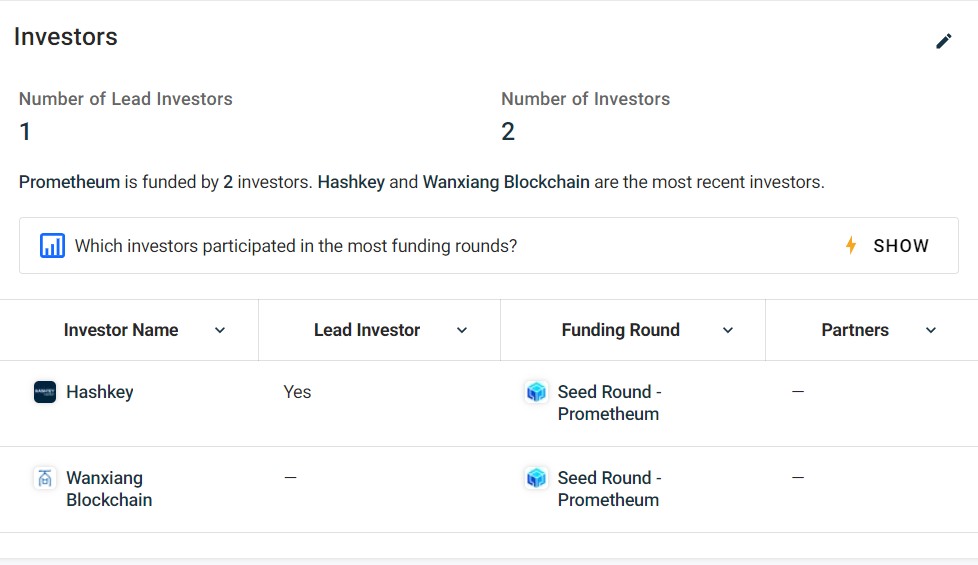This screenshot has width=978, height=565.
Task: Click Hashkey link in summary sentence
Action: click(x=351, y=182)
